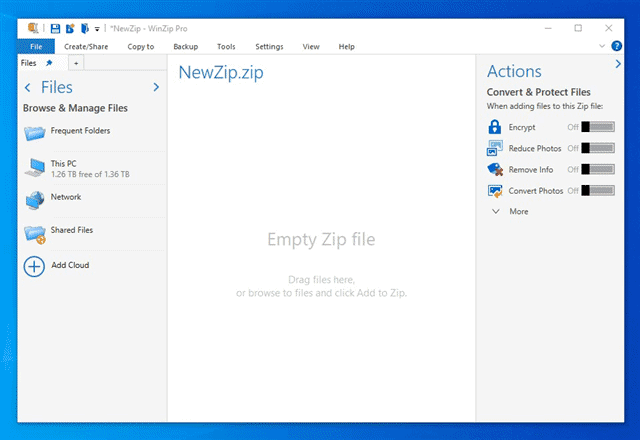Screen dimensions: 640x440
Task: Select the Backup ribbon tab
Action: click(x=186, y=47)
